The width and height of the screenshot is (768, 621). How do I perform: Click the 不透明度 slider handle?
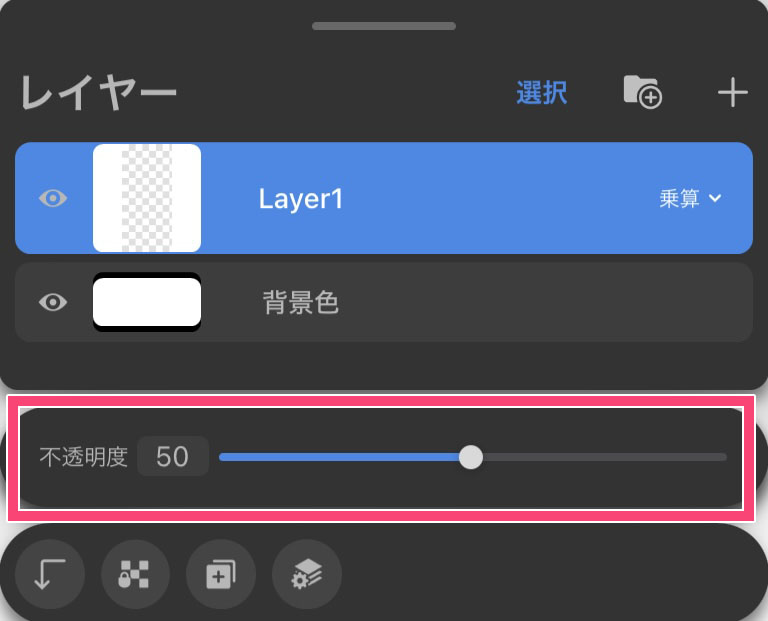pos(471,457)
